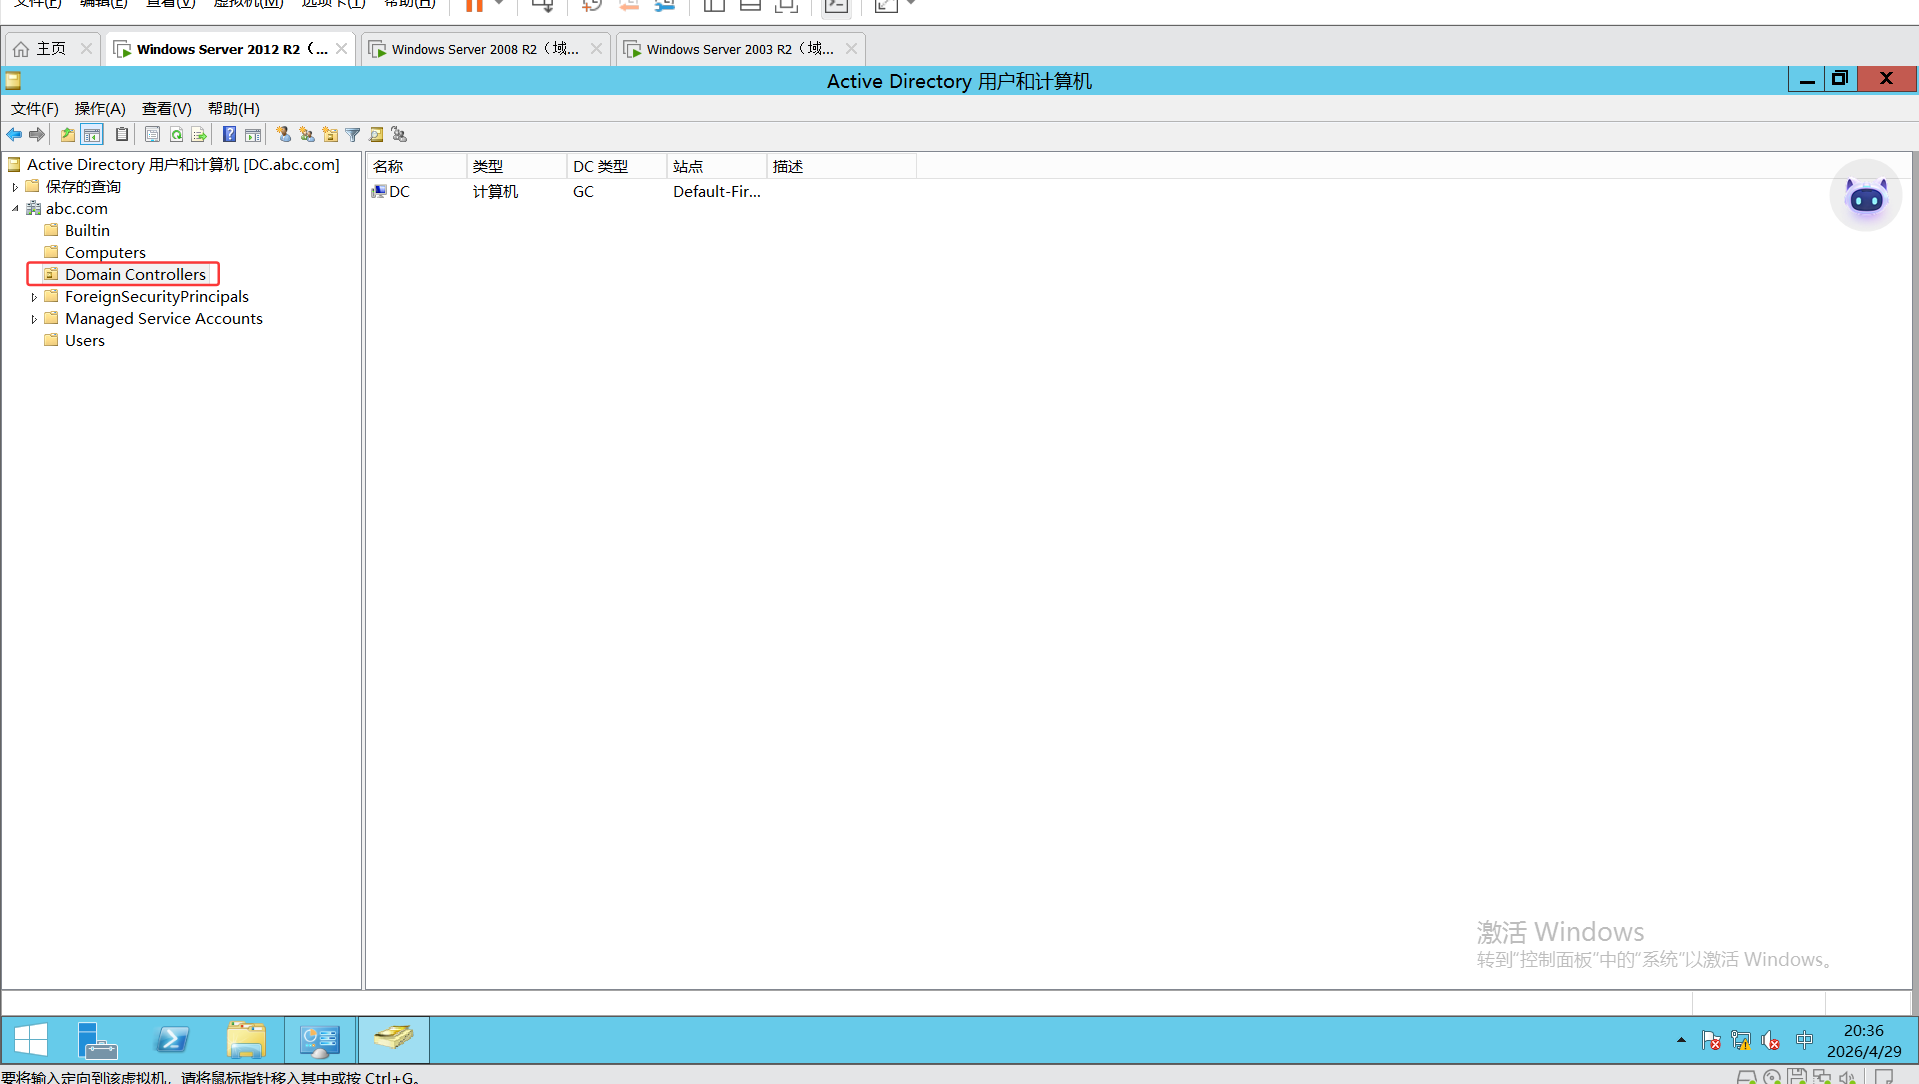Click the Export List toolbar icon
Viewport: 1919px width, 1084px height.
(199, 135)
